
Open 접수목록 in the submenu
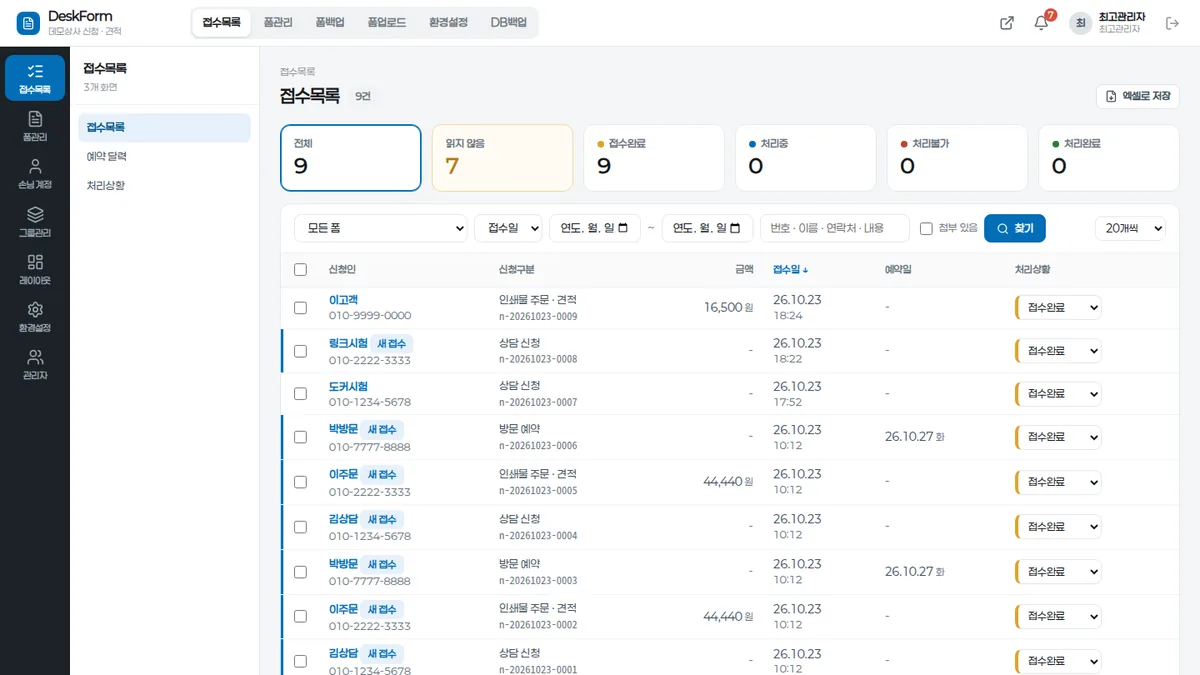click(x=164, y=128)
